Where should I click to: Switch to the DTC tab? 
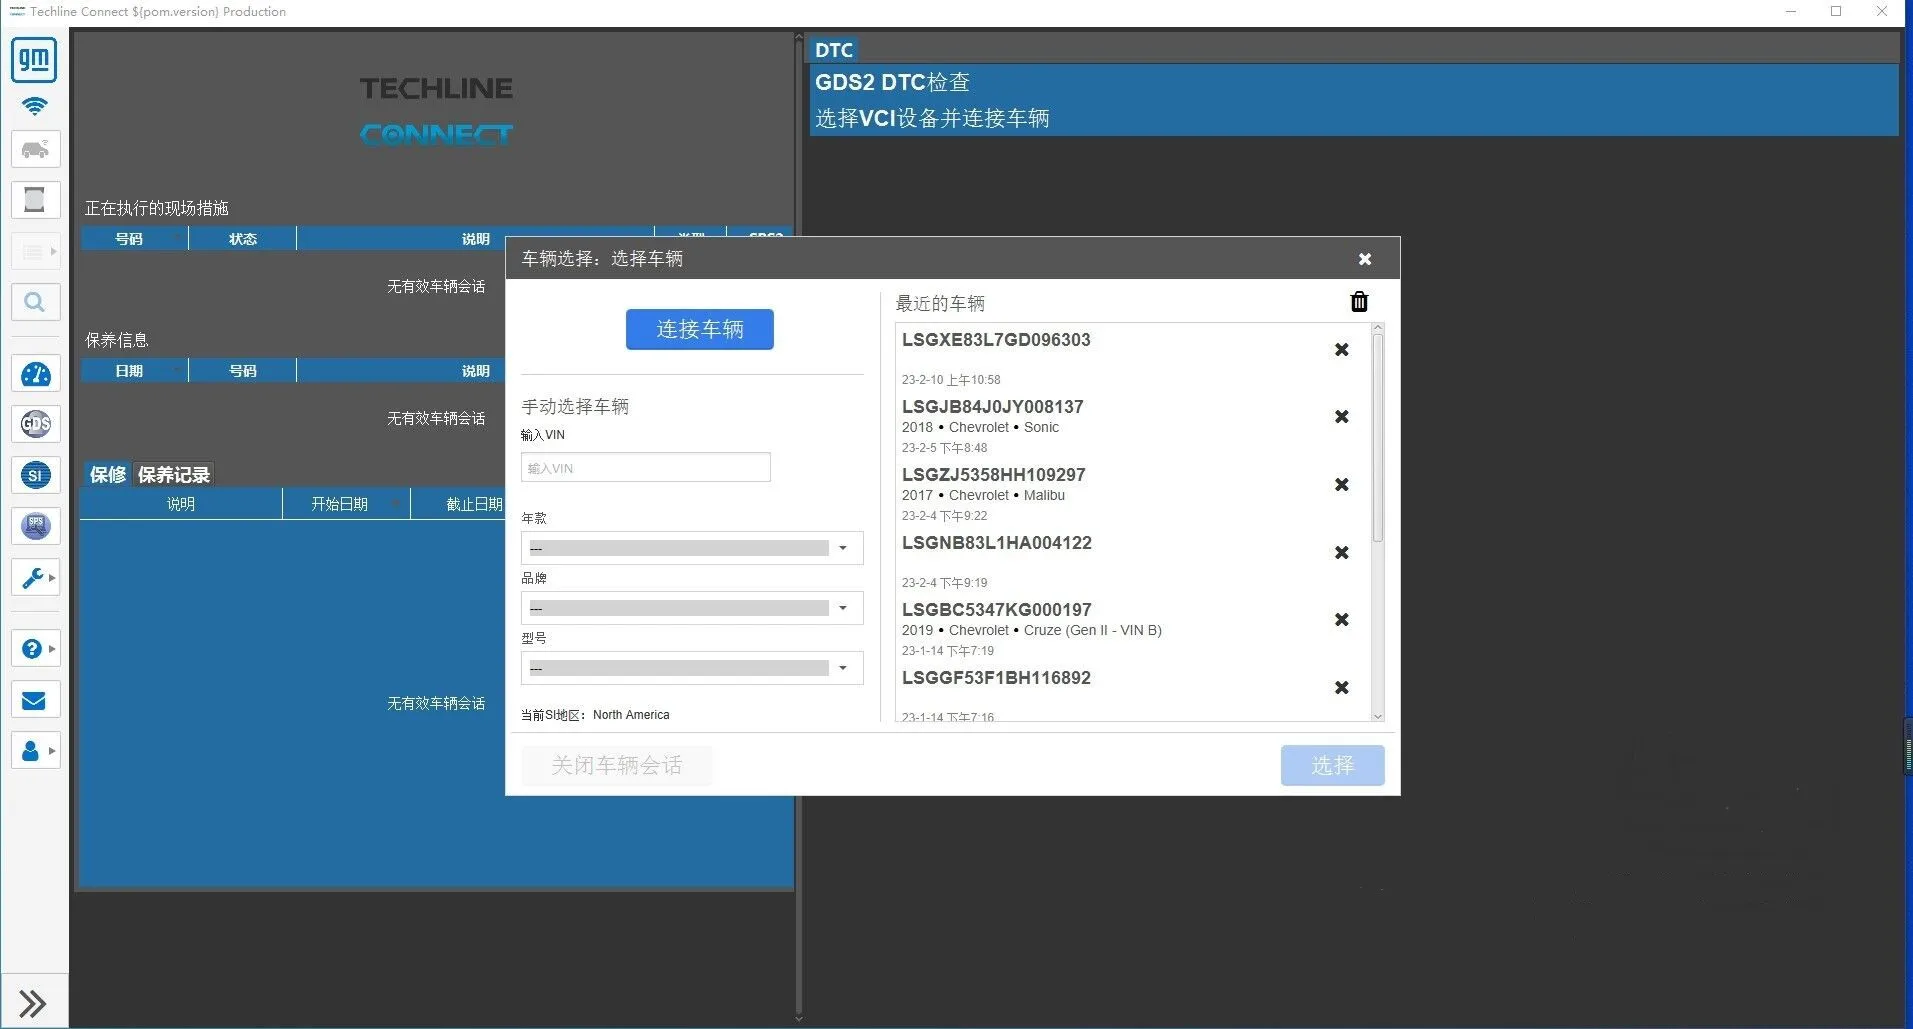click(833, 50)
